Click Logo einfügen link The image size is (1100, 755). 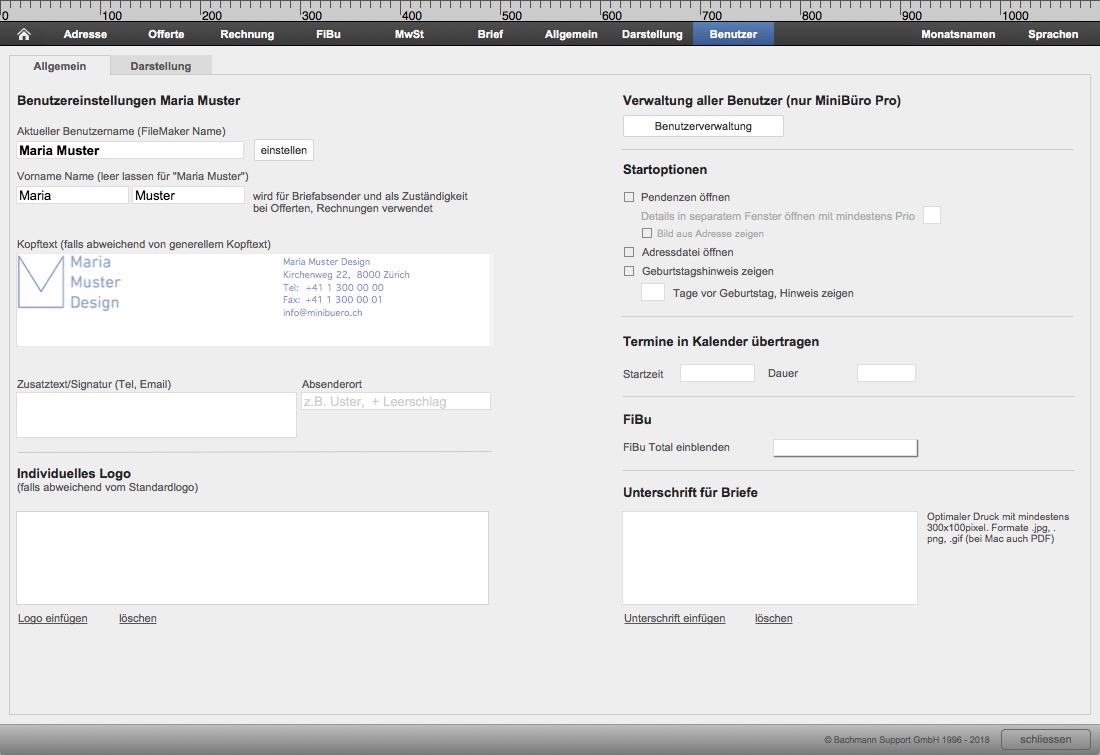(53, 618)
